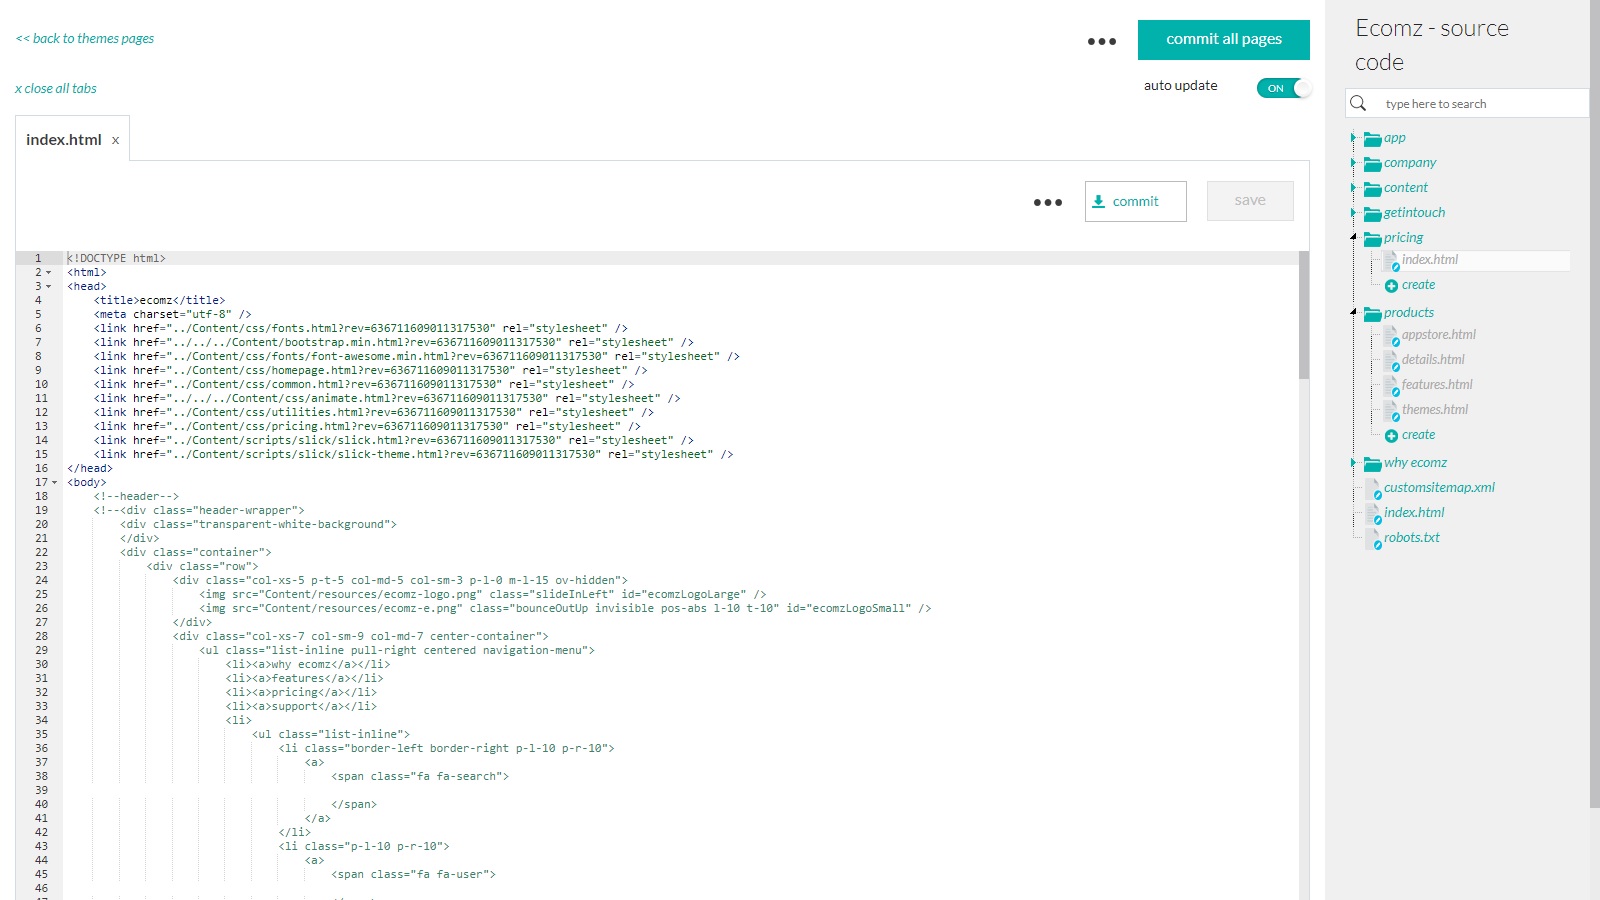The height and width of the screenshot is (900, 1600).
Task: Open themes.html in the file tree
Action: pyautogui.click(x=1435, y=410)
